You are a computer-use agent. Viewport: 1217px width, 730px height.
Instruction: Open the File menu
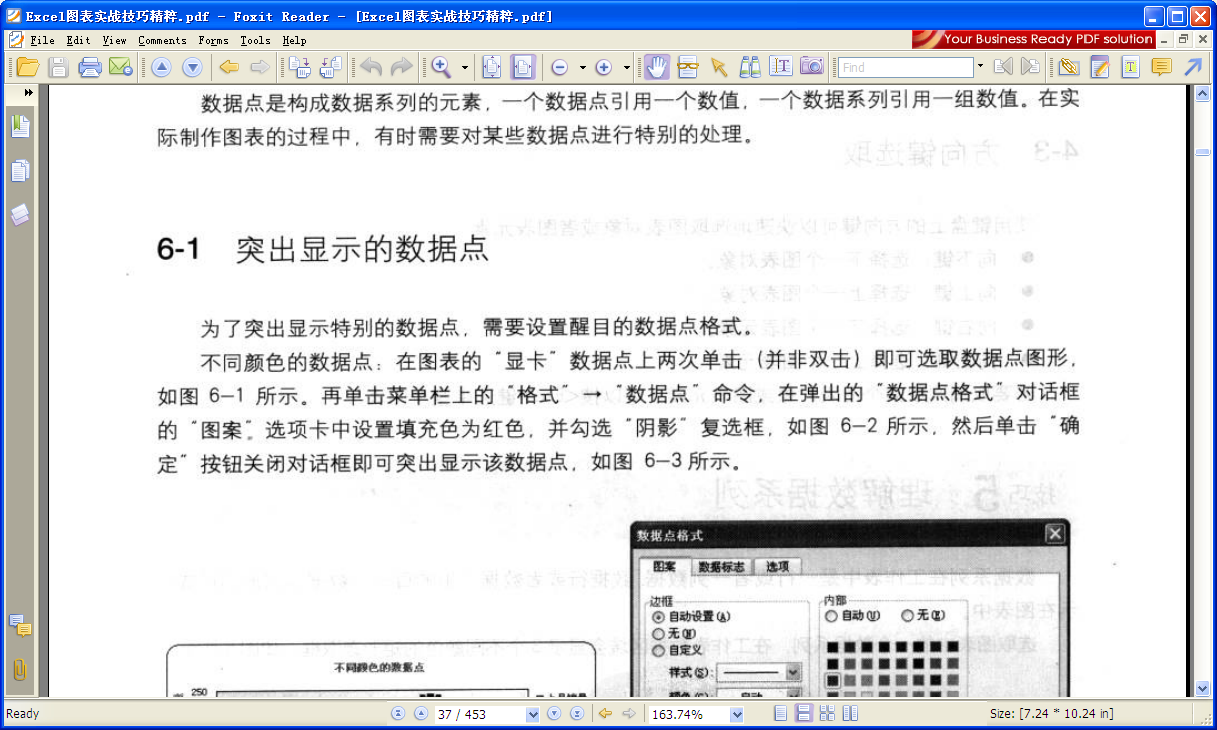42,40
